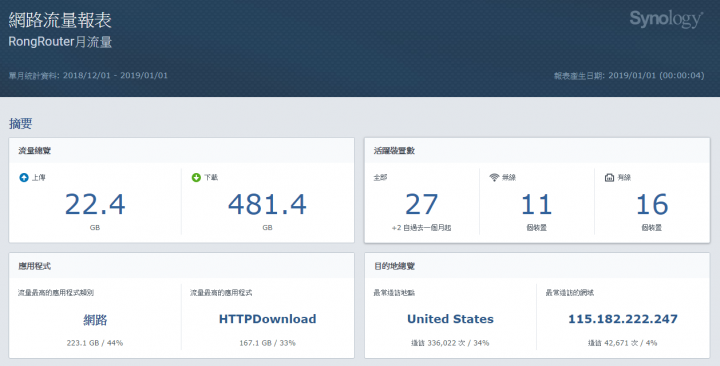
Task: Click the subtitle RongRouter月流量
Action: coord(60,42)
